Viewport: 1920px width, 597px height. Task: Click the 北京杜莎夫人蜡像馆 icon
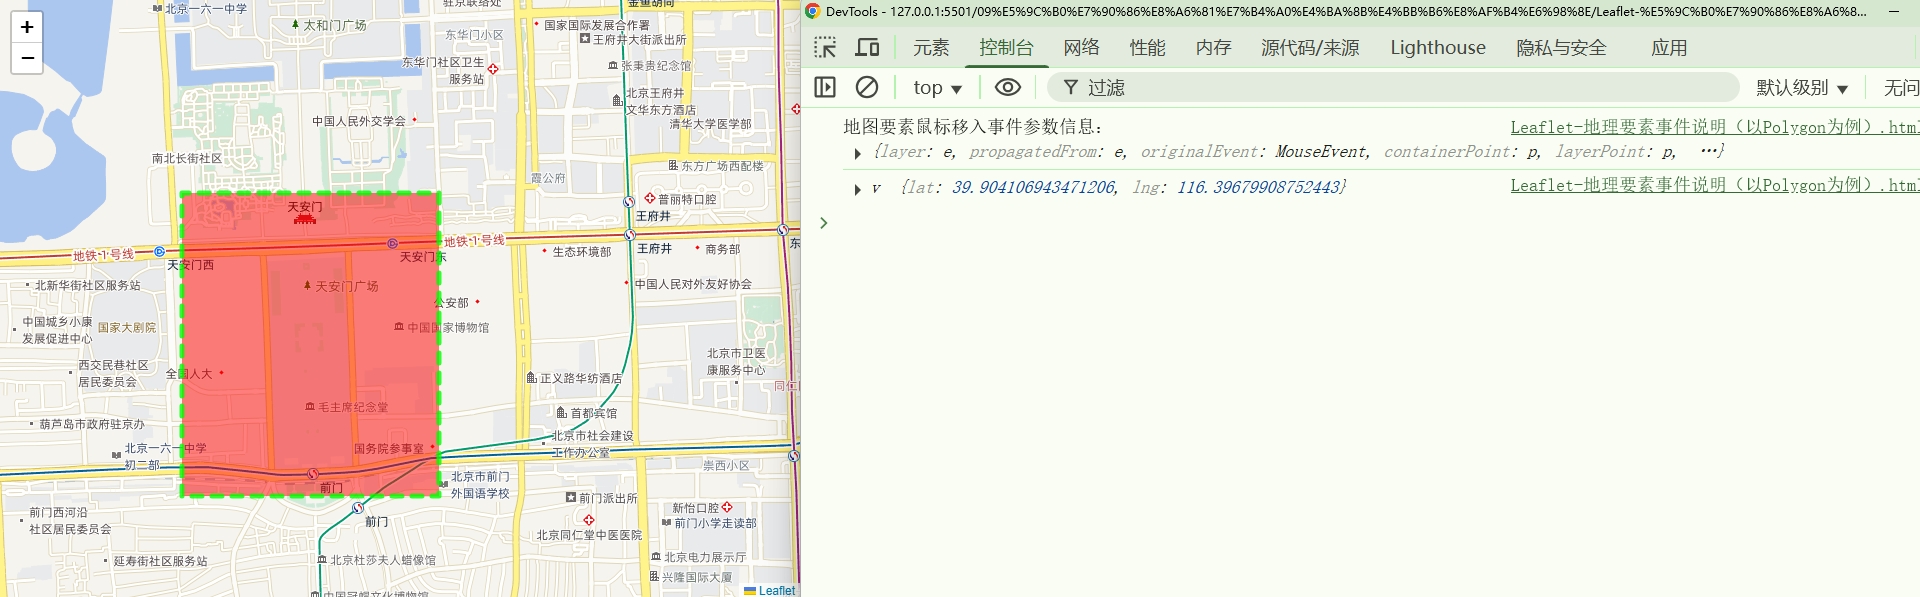tap(322, 560)
